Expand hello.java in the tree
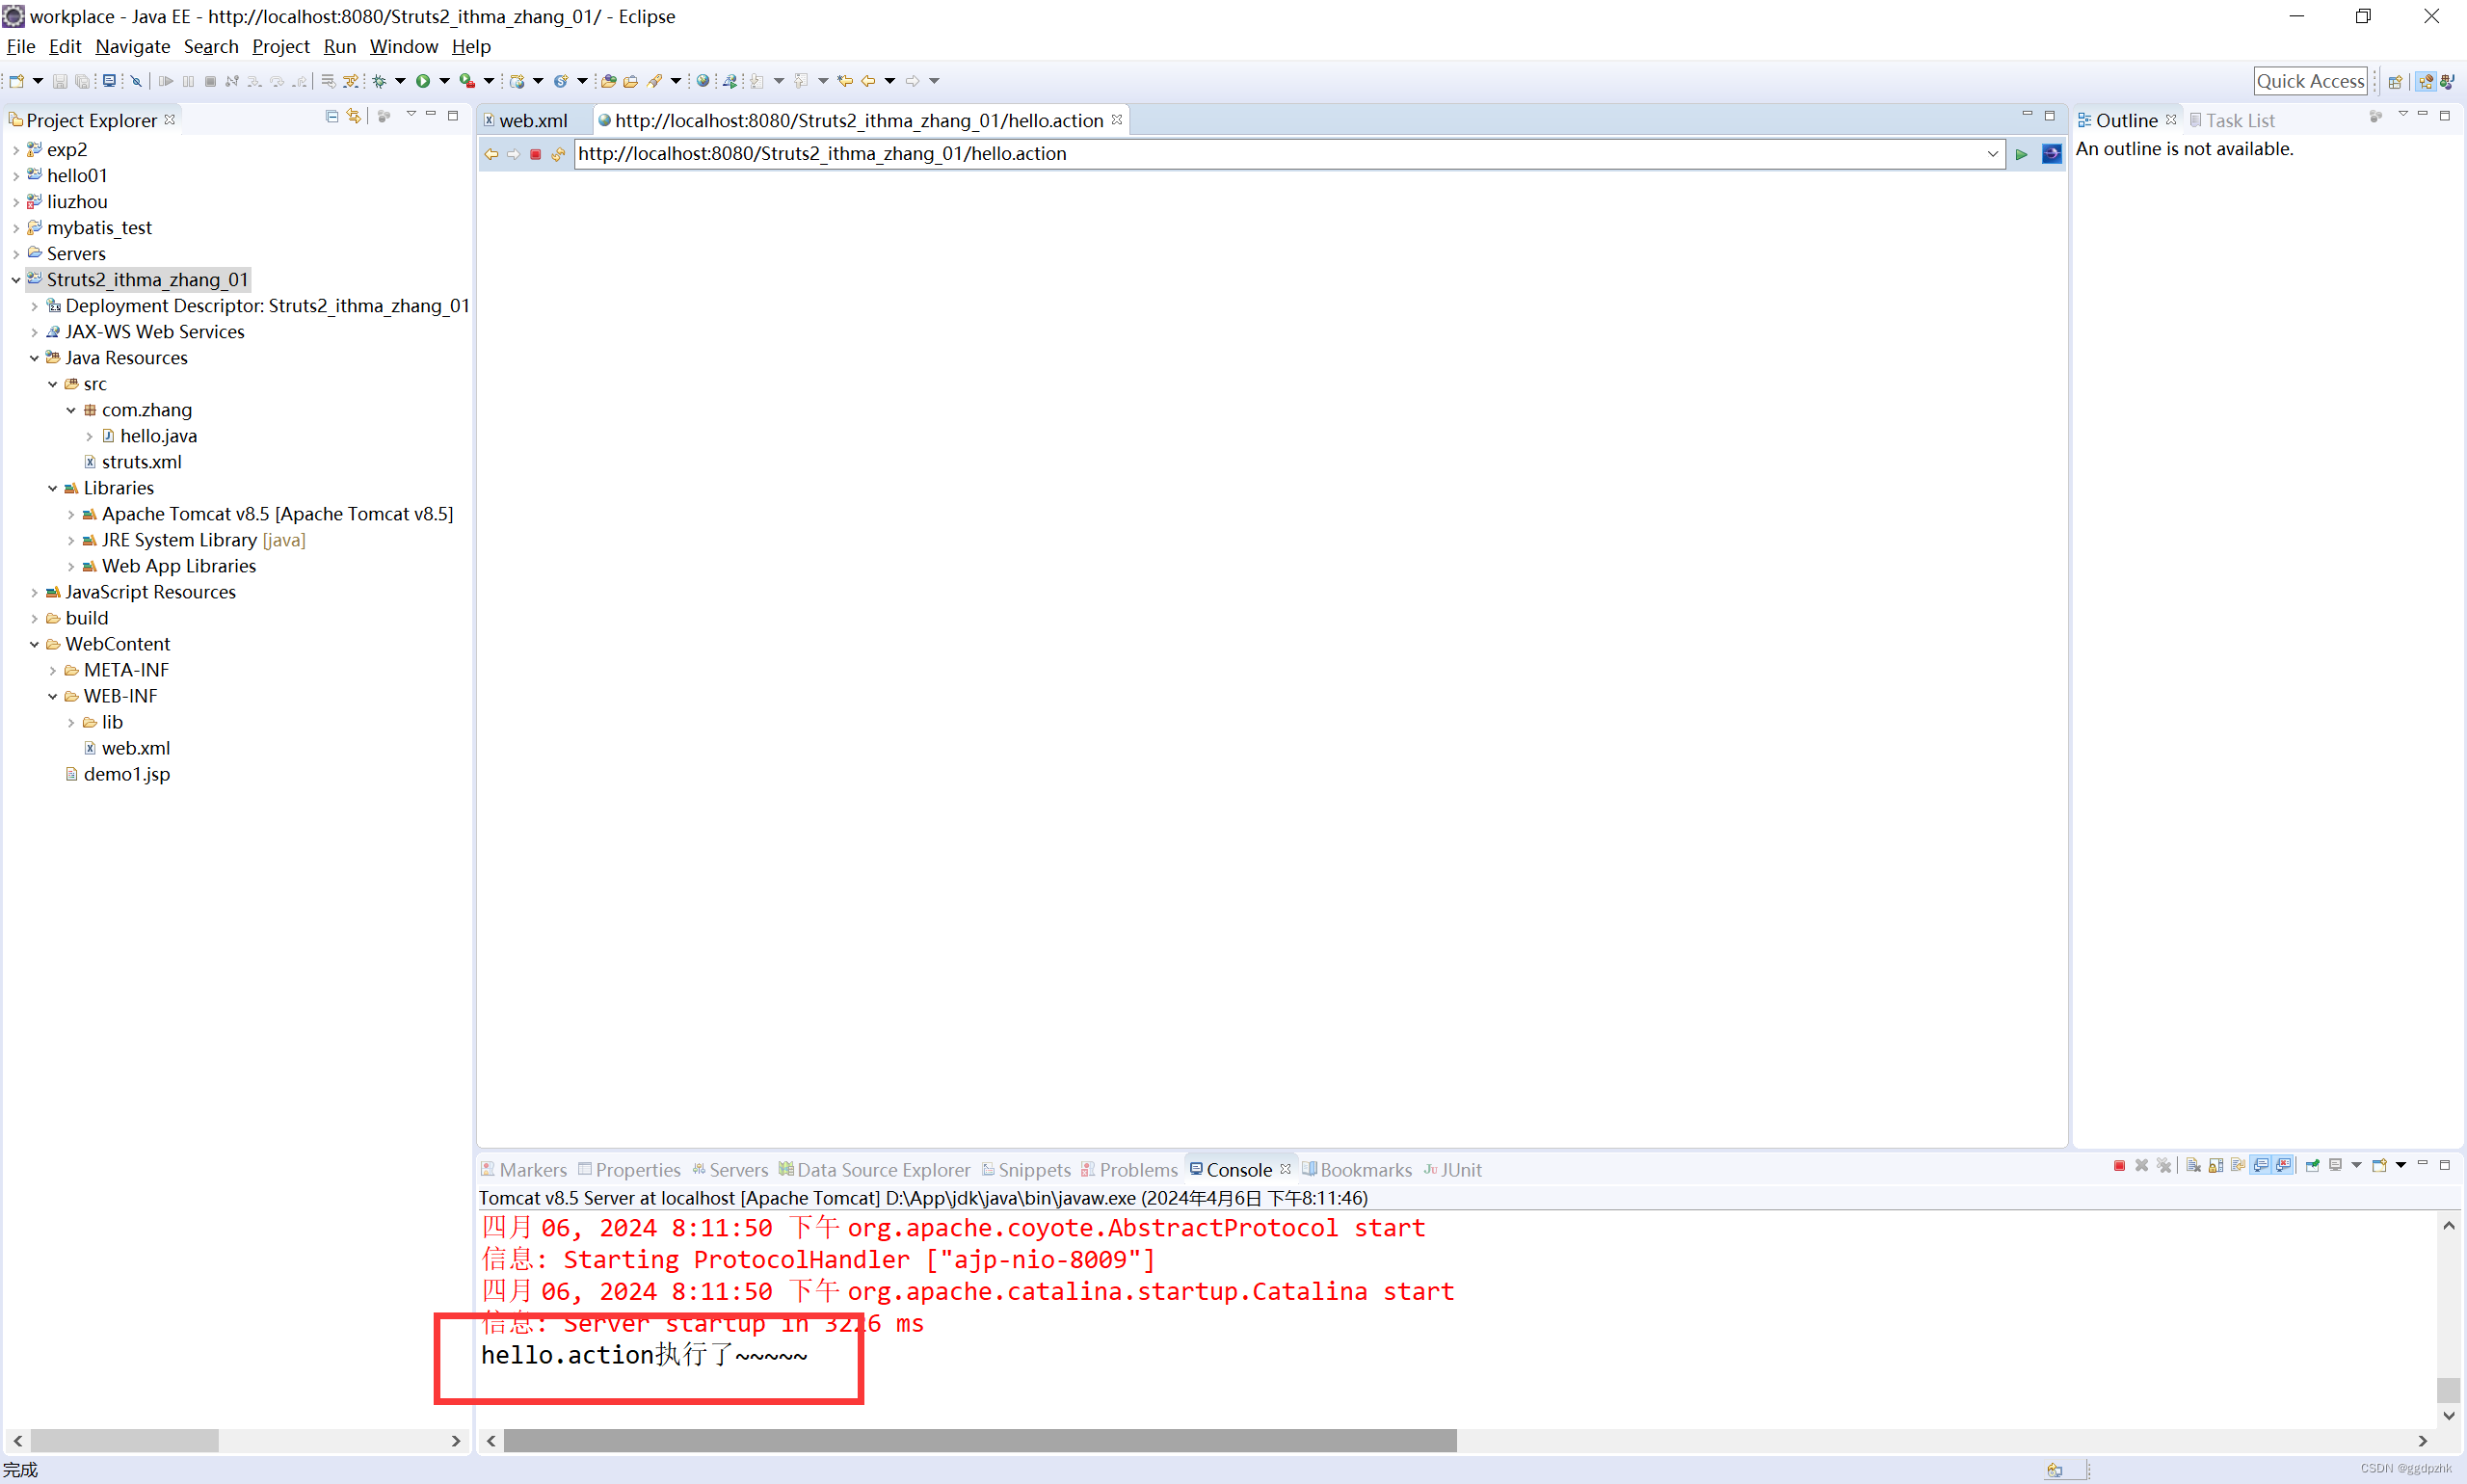 pyautogui.click(x=89, y=436)
